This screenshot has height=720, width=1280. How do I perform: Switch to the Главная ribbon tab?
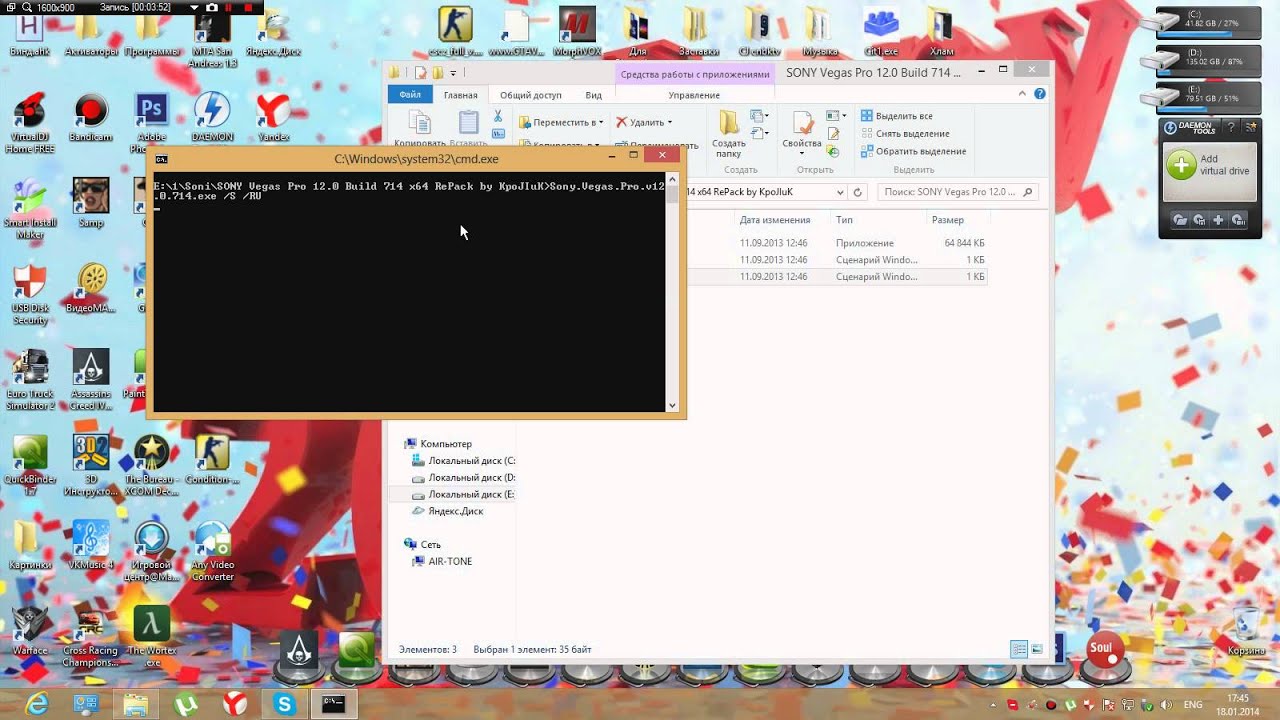[x=461, y=95]
